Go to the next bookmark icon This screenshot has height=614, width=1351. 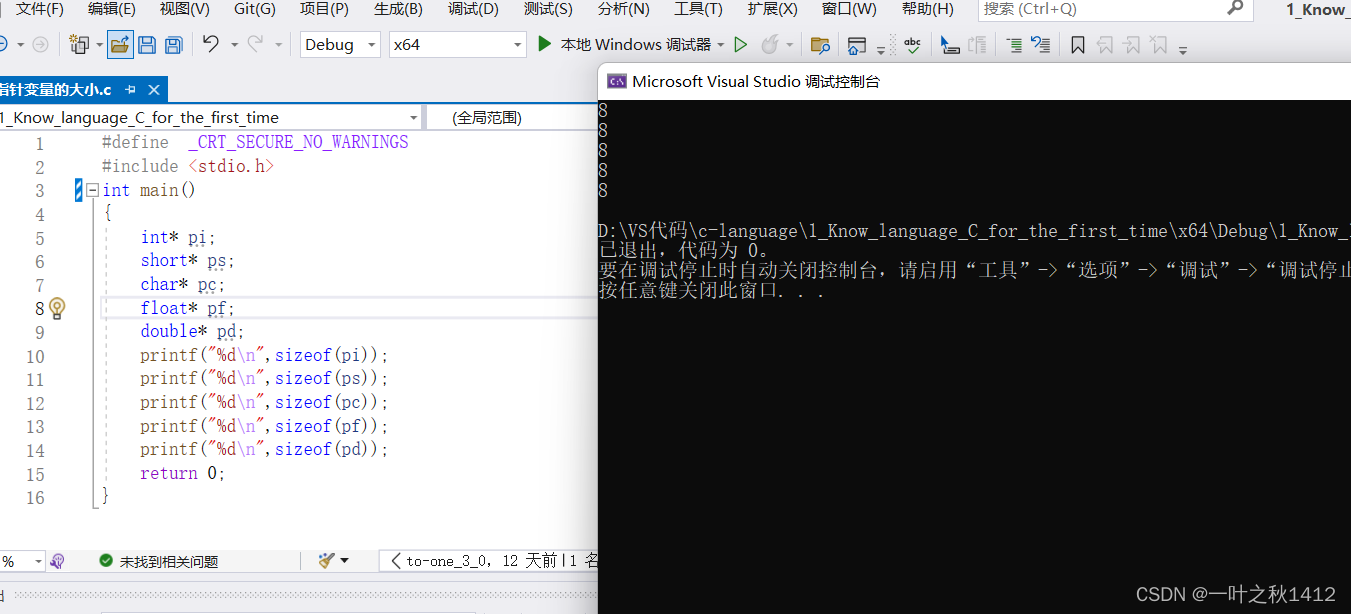[1131, 44]
